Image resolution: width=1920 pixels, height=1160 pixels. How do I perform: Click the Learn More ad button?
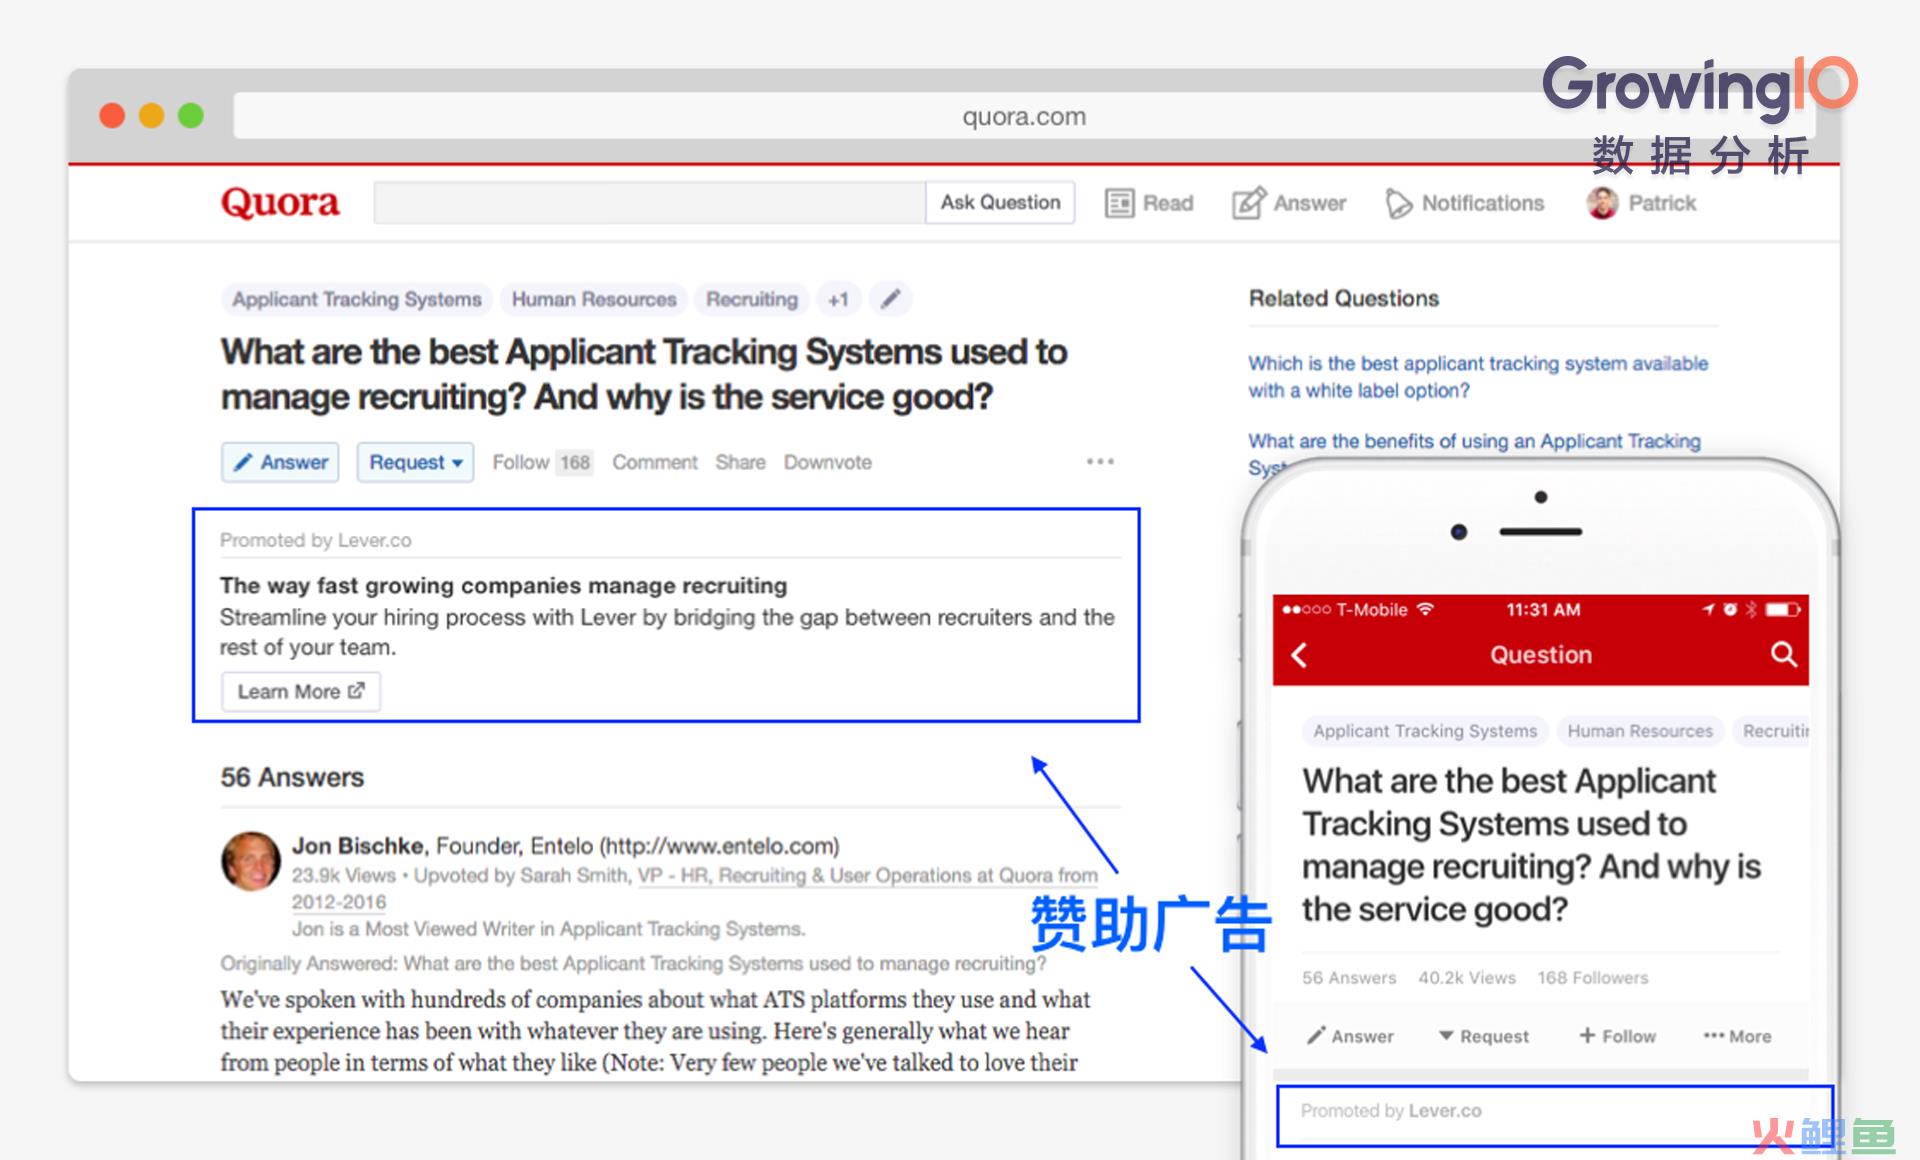click(301, 691)
